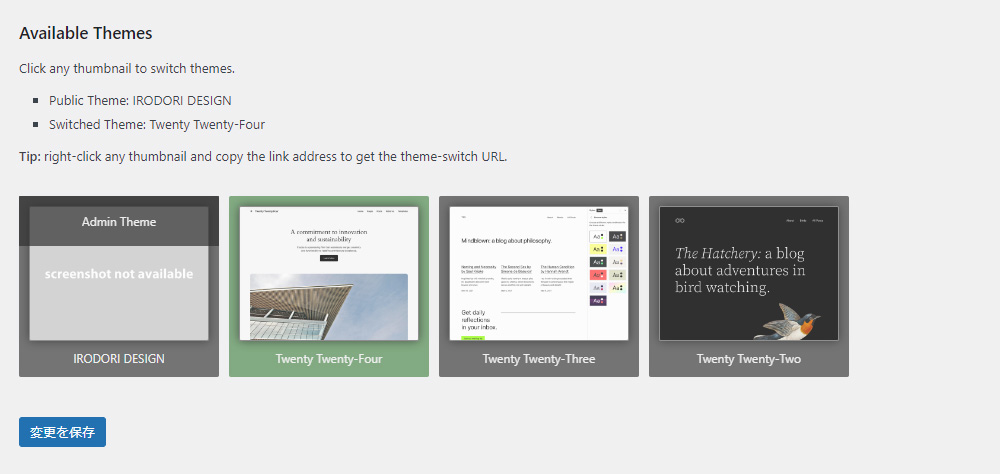The image size is (1000, 474).
Task: Click the 'Switched Theme: Twenty Twenty-Four' list item
Action: point(157,125)
